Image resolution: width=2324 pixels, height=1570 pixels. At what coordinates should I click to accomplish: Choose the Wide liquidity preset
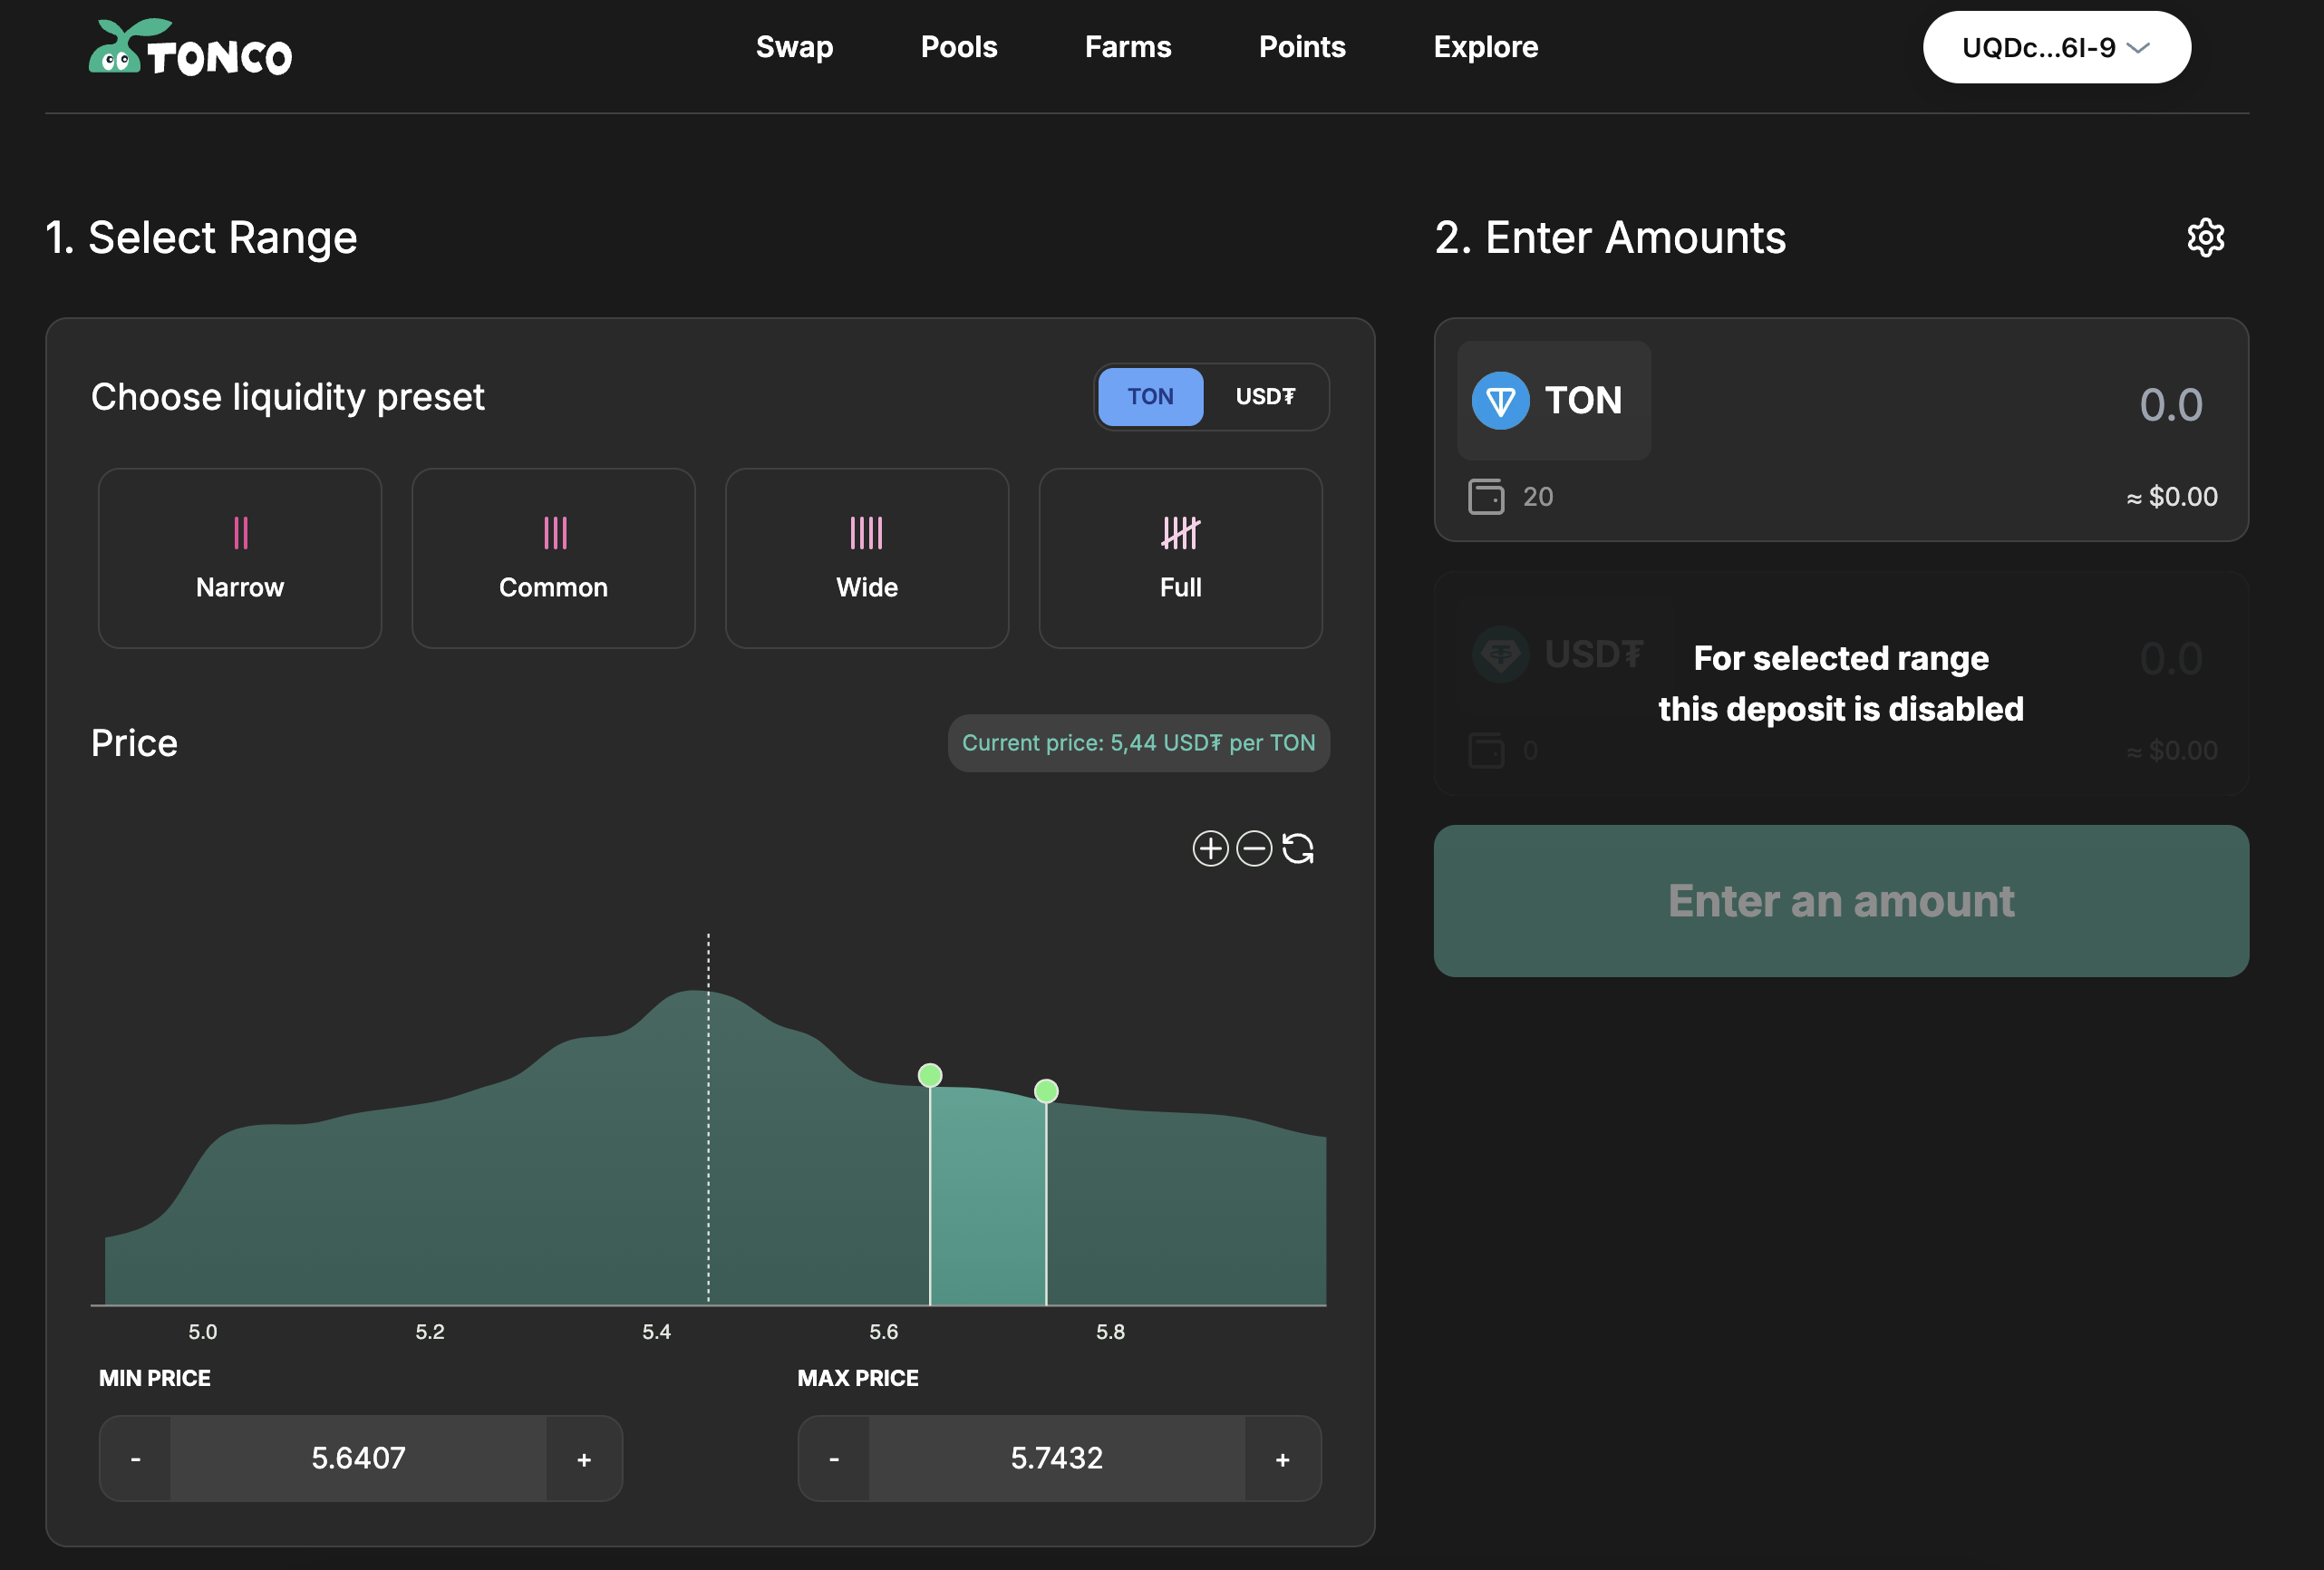[x=867, y=558]
